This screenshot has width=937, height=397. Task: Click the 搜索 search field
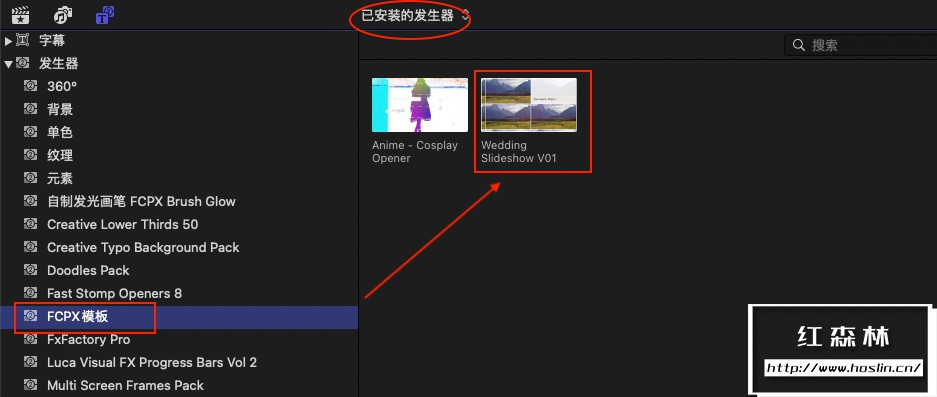tap(861, 45)
